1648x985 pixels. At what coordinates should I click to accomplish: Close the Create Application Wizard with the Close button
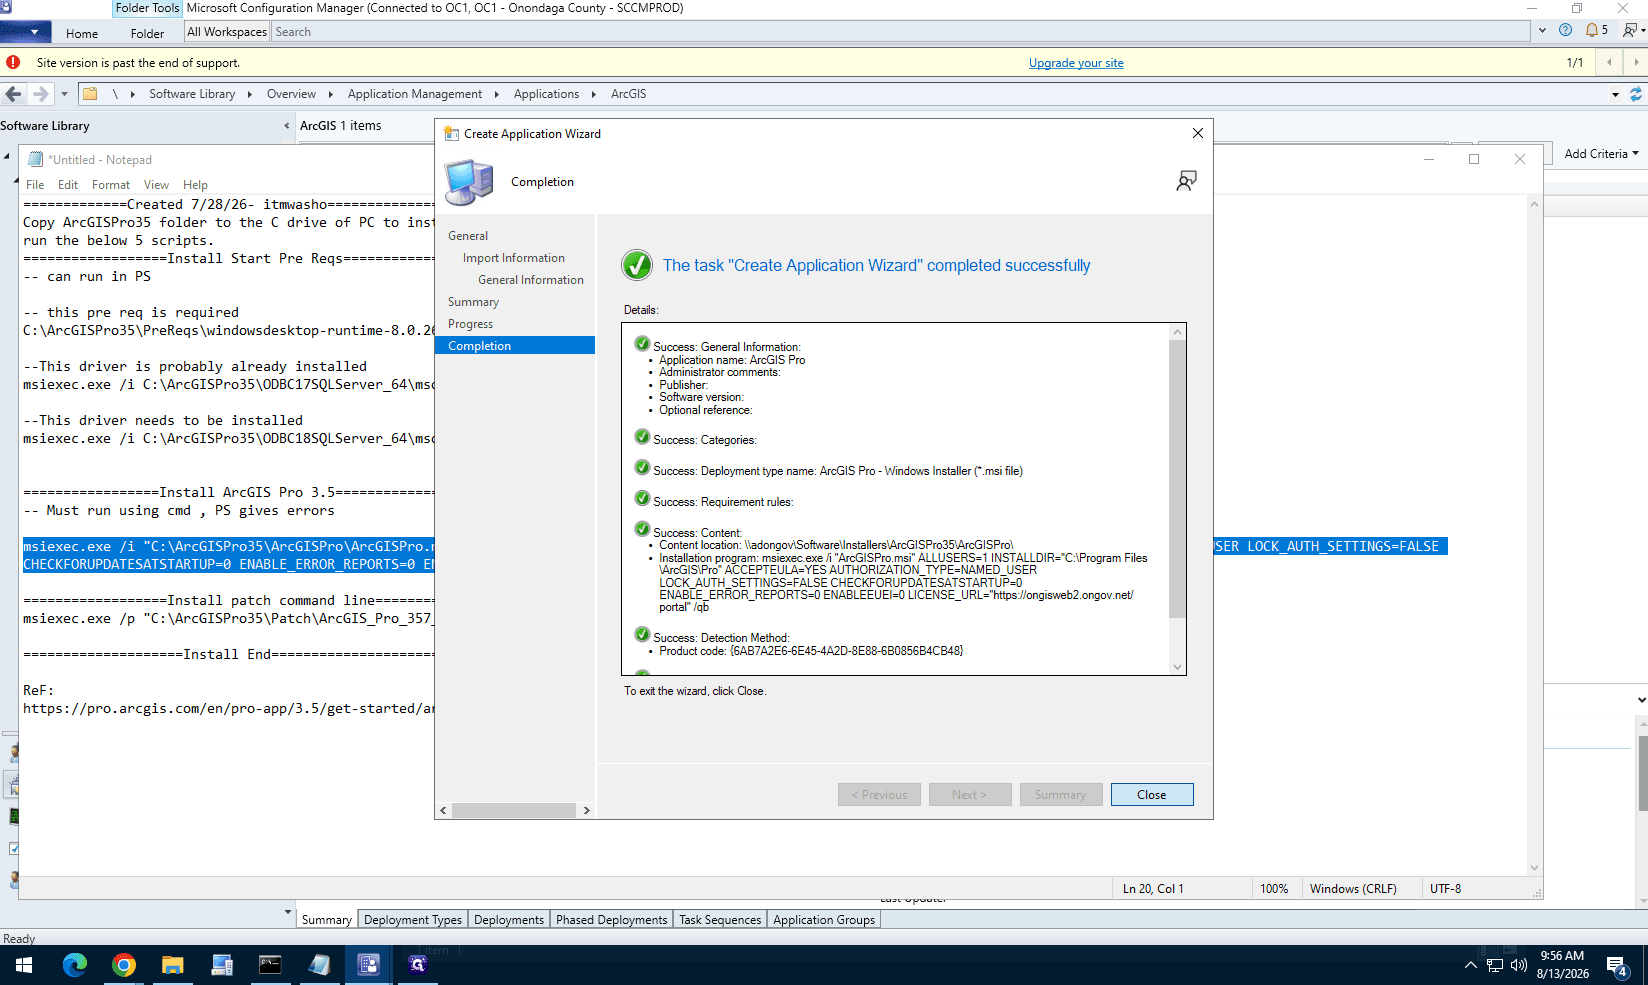(x=1152, y=794)
